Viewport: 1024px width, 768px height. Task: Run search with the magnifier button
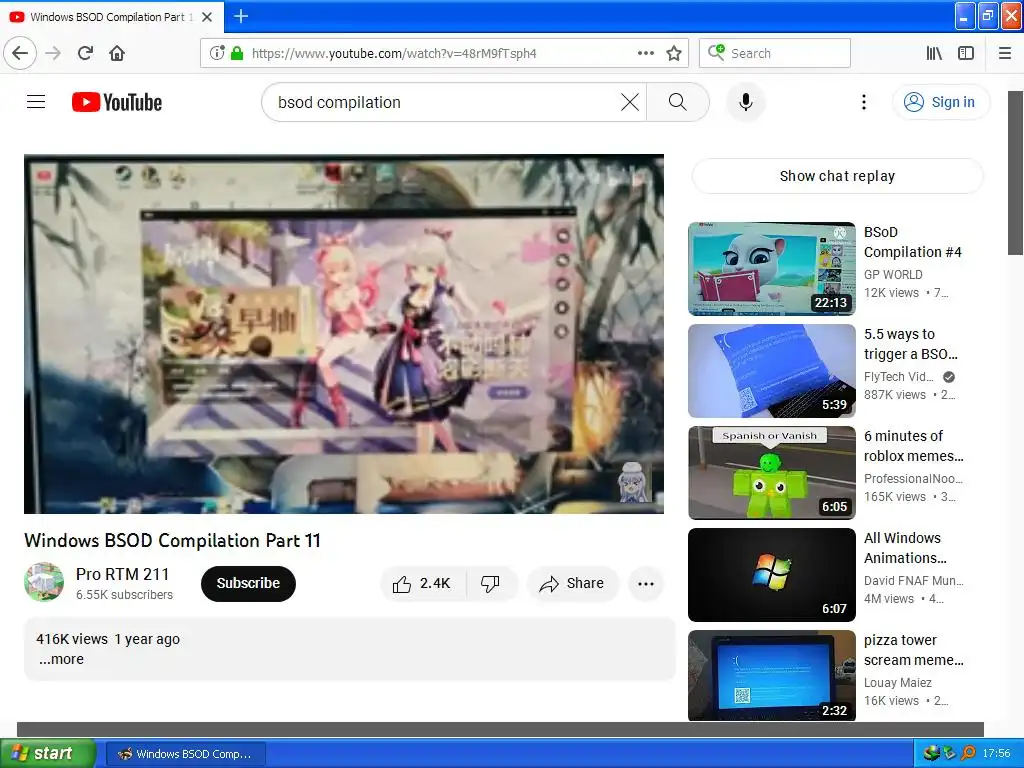coord(678,102)
